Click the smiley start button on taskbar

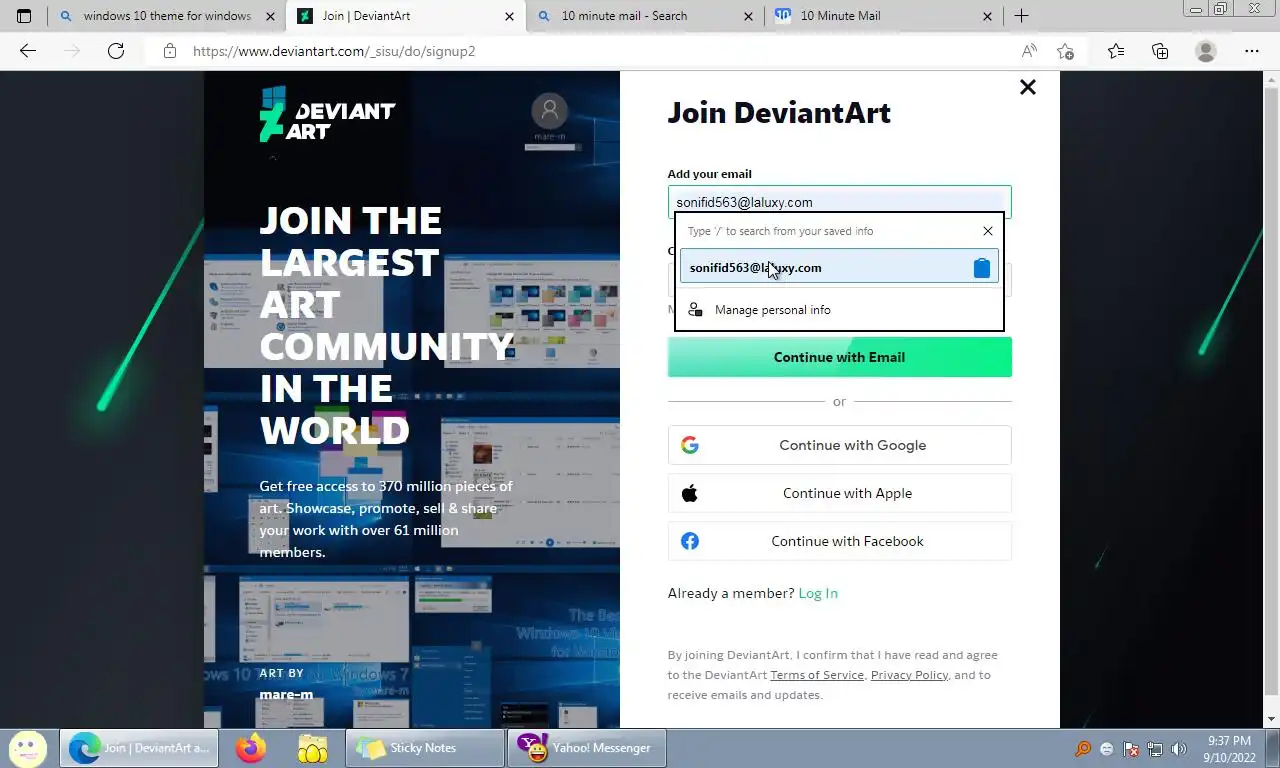coord(28,748)
